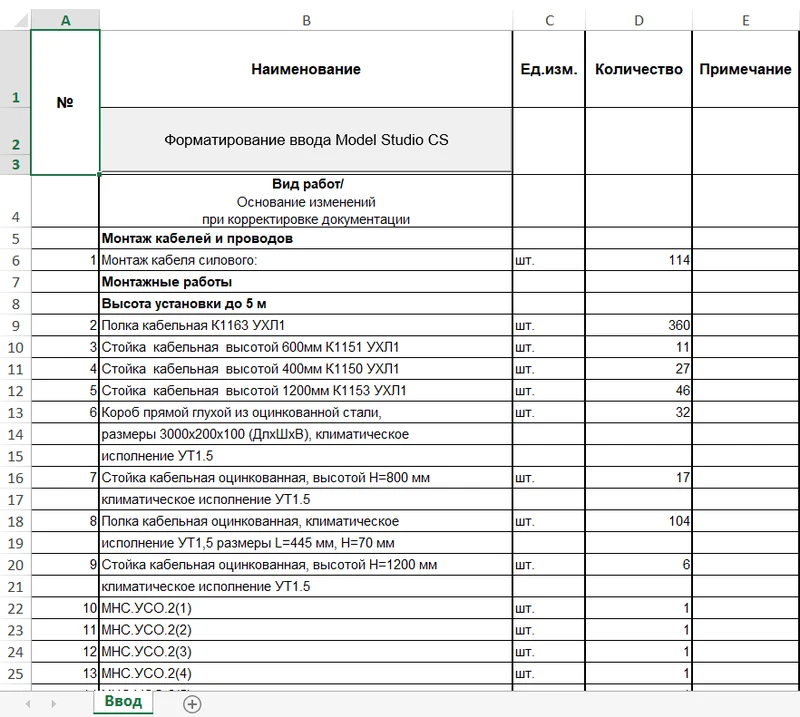Select column E header

pyautogui.click(x=745, y=19)
